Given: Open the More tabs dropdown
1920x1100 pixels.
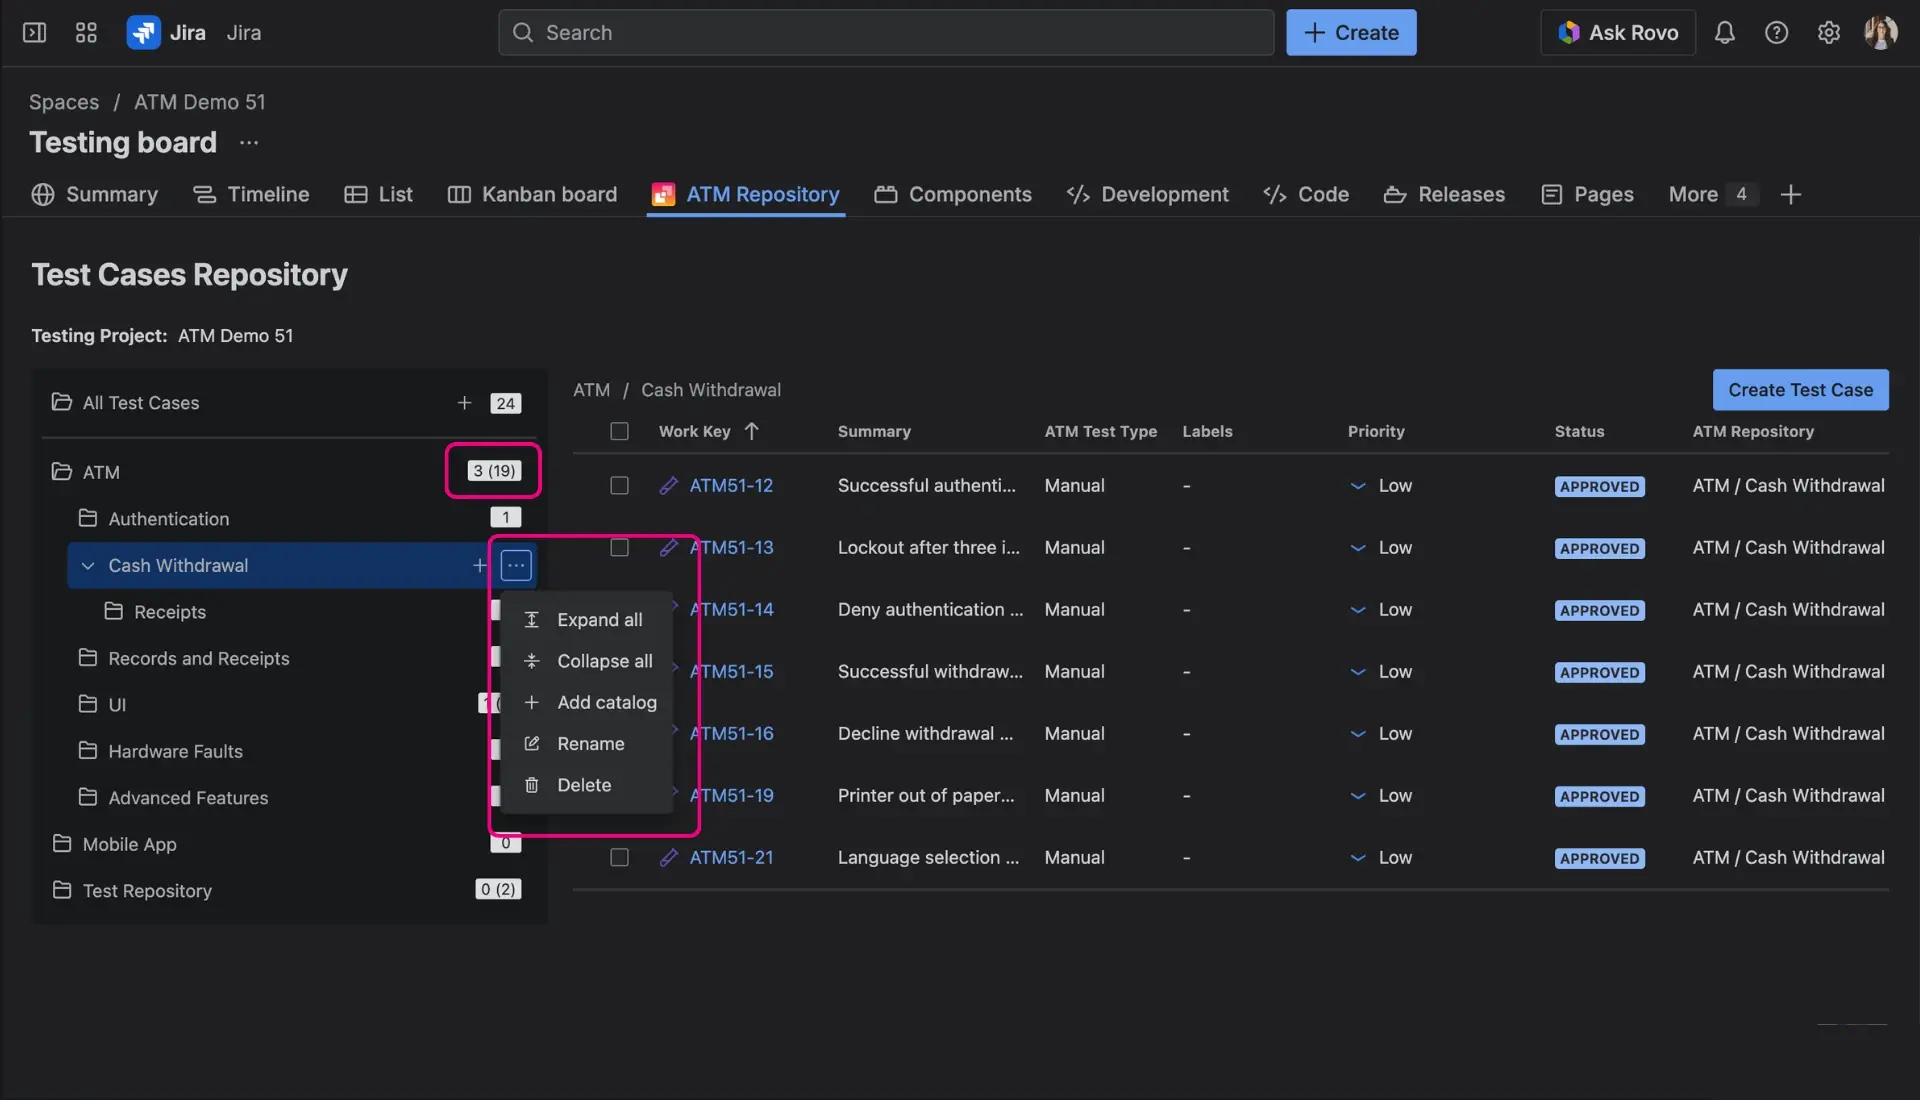Looking at the screenshot, I should pyautogui.click(x=1710, y=195).
